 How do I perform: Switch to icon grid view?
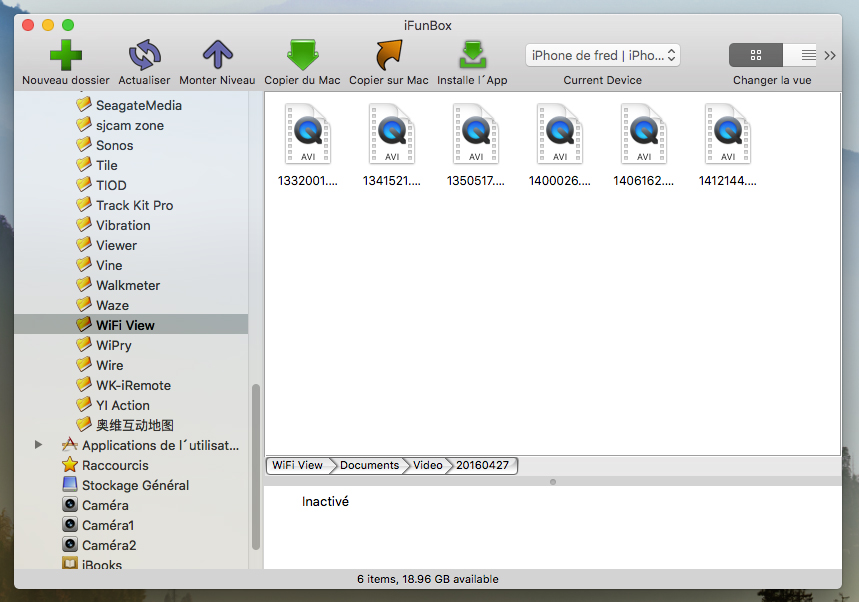pyautogui.click(x=756, y=55)
